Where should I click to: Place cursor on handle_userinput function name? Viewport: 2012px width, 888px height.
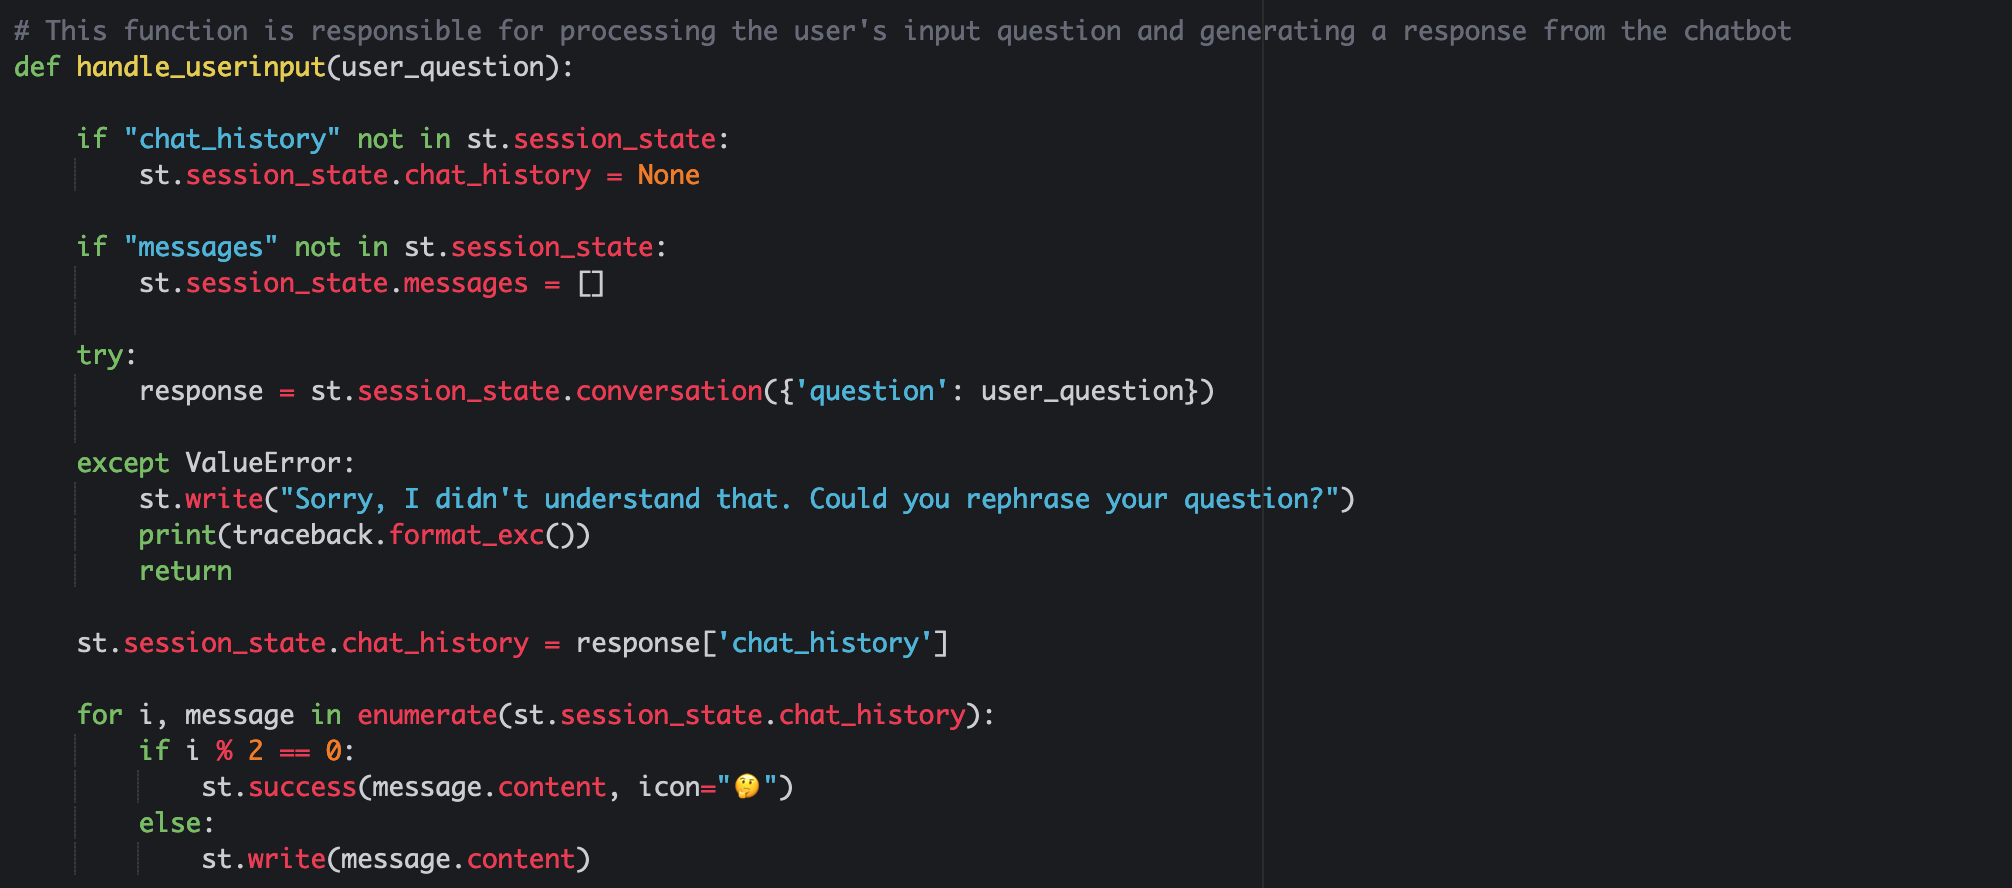(201, 67)
